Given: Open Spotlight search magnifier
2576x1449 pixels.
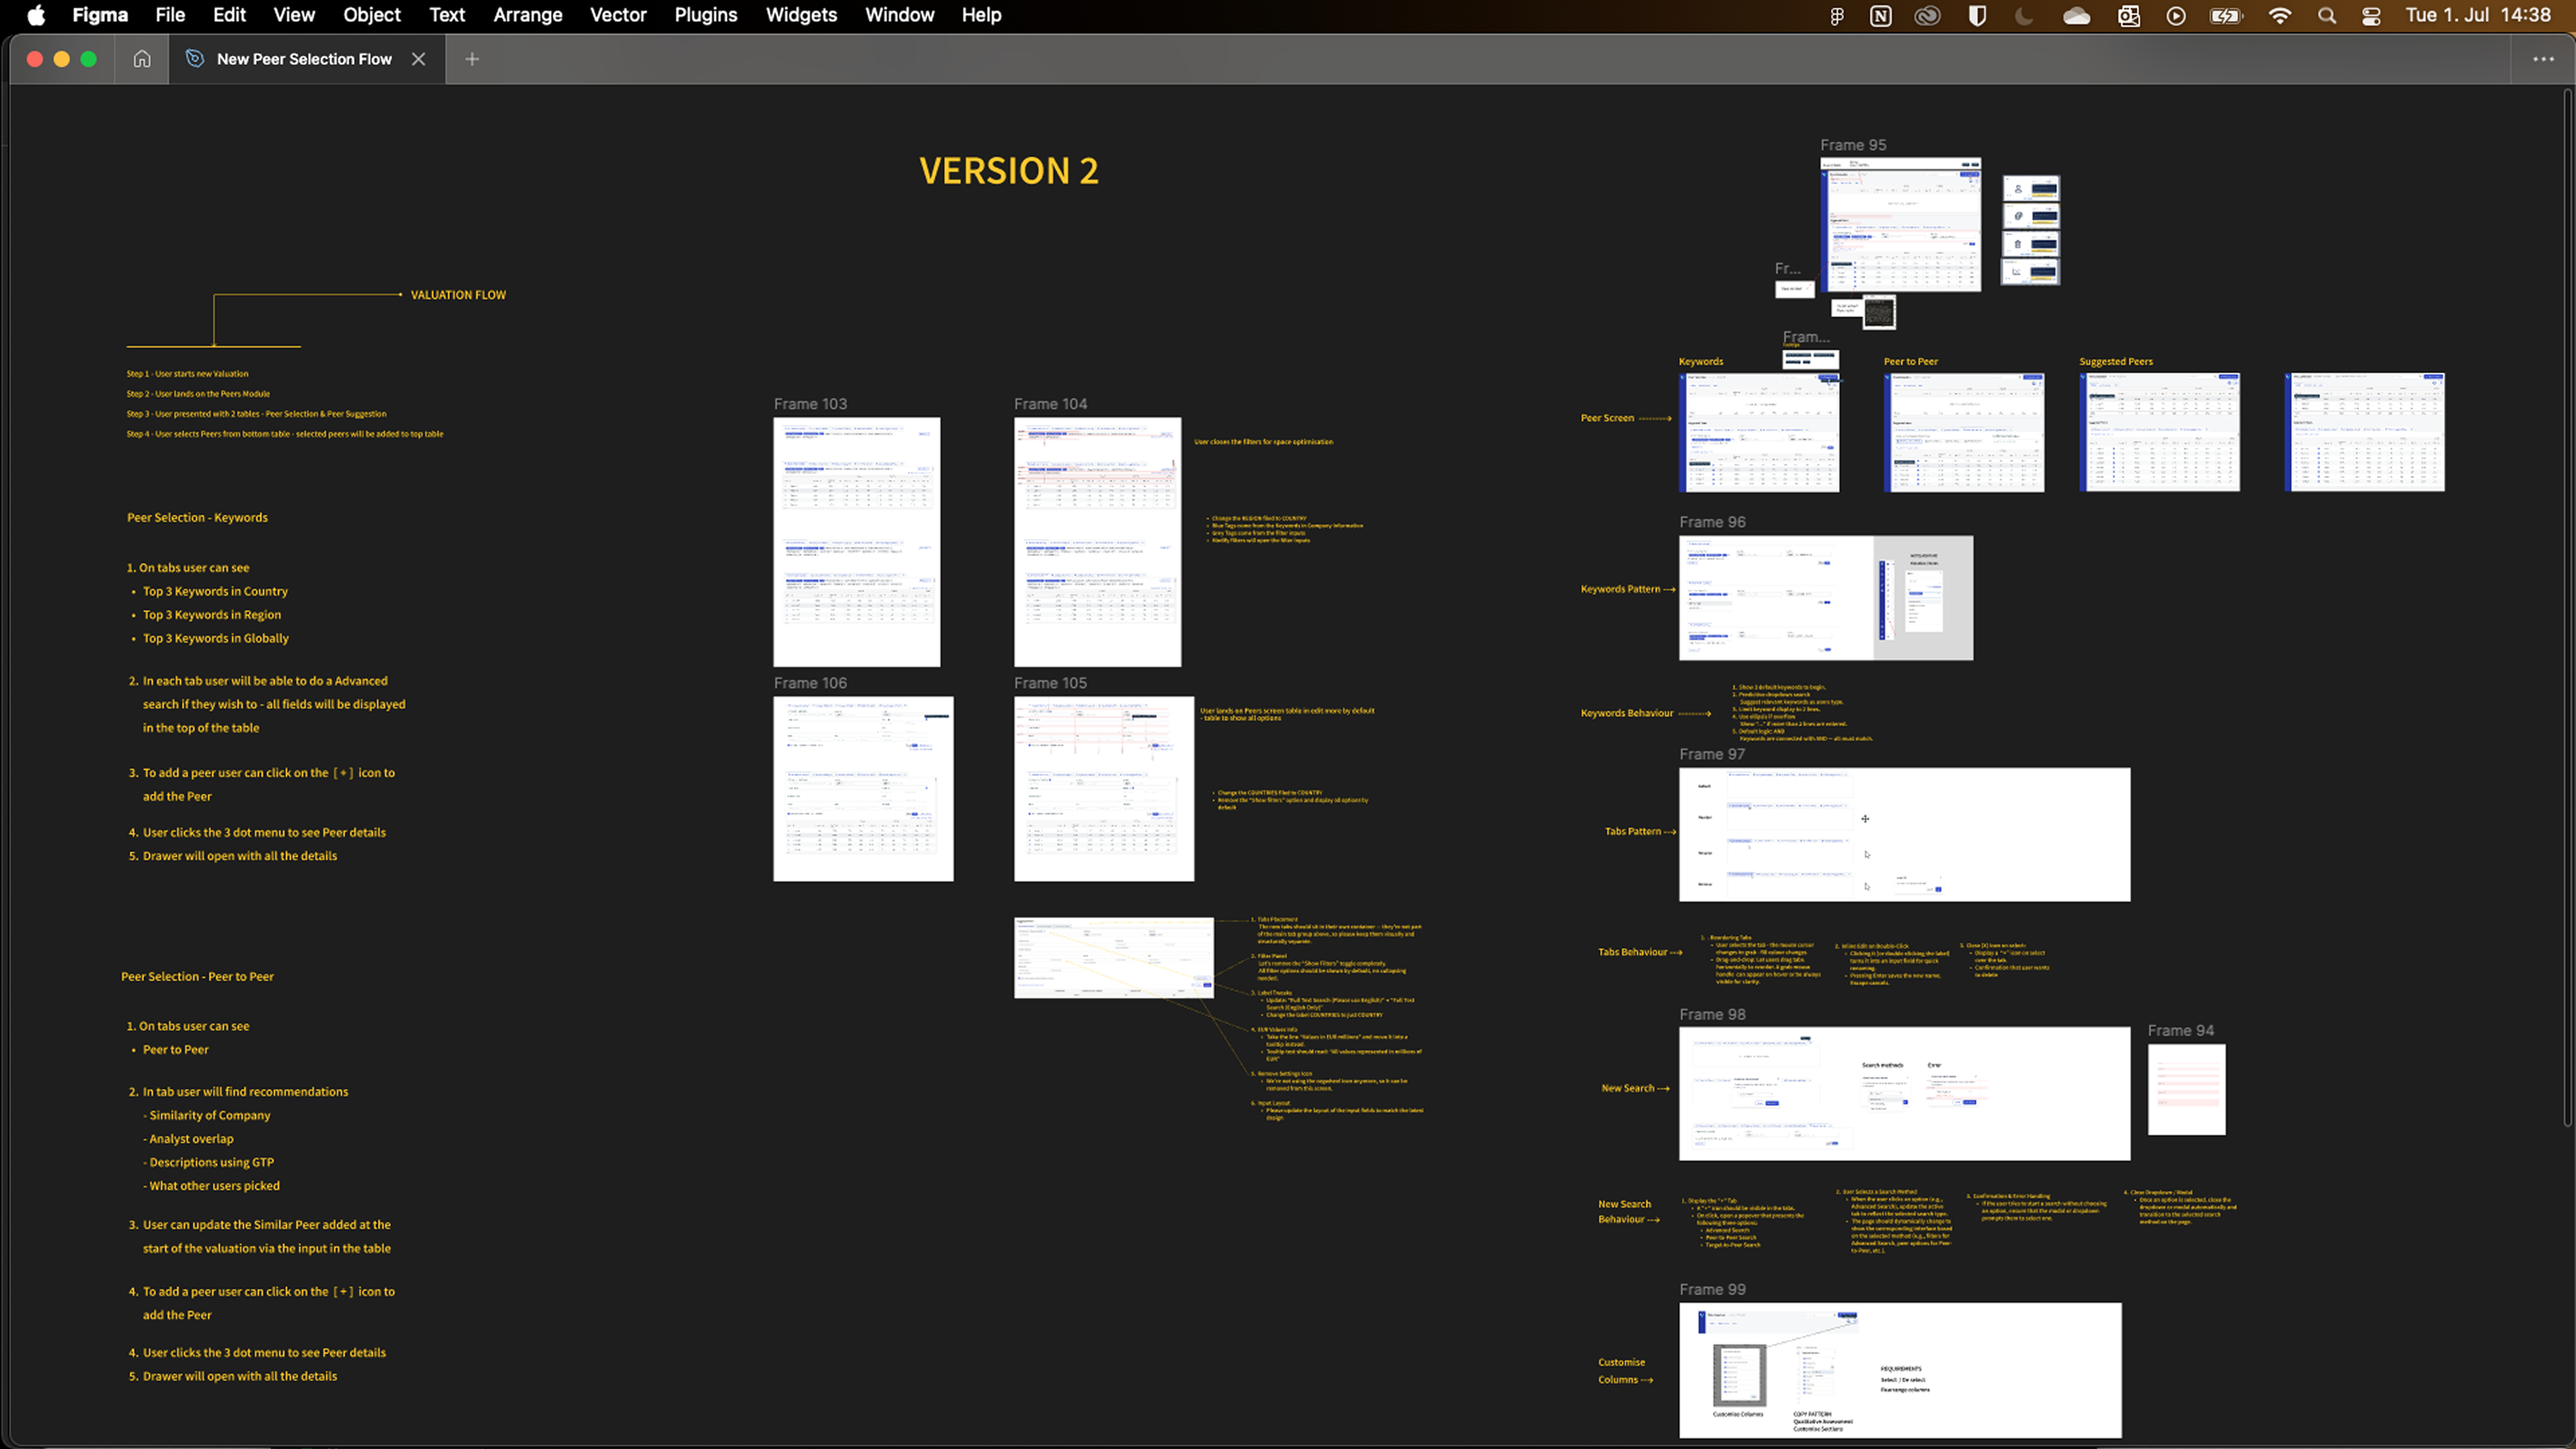Looking at the screenshot, I should (2326, 16).
